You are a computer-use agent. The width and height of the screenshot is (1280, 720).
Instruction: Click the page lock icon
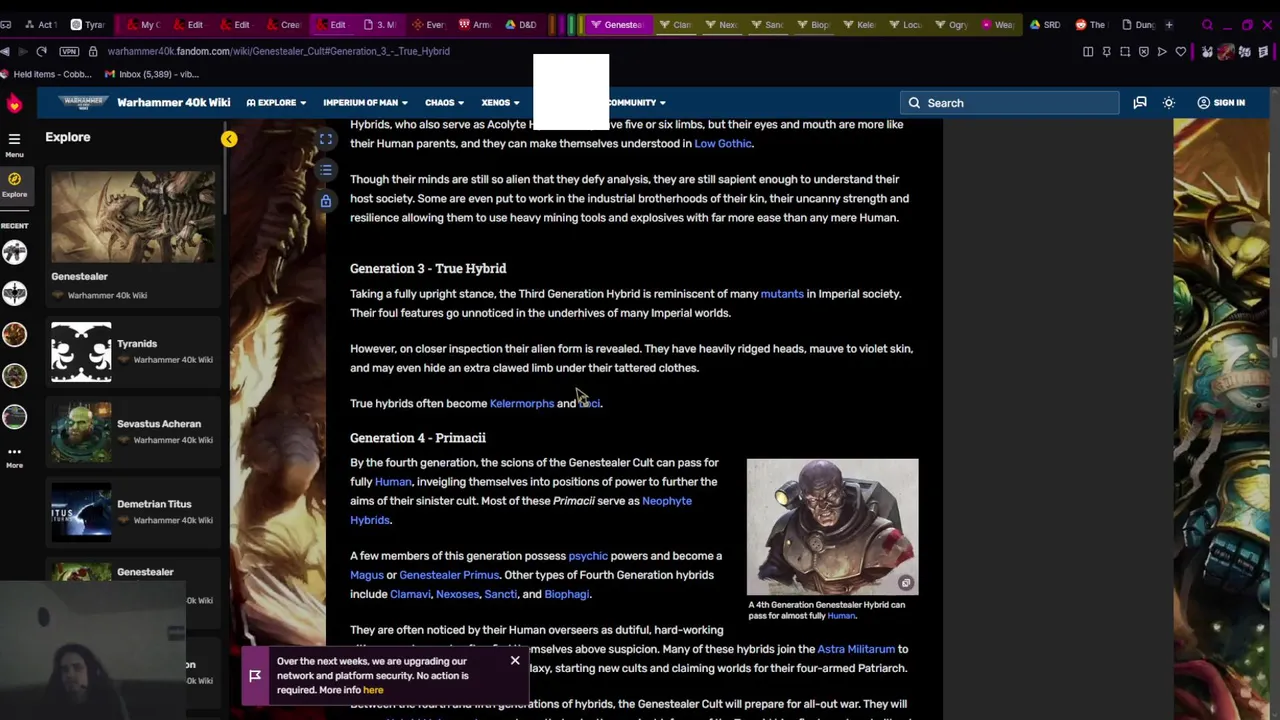(326, 202)
